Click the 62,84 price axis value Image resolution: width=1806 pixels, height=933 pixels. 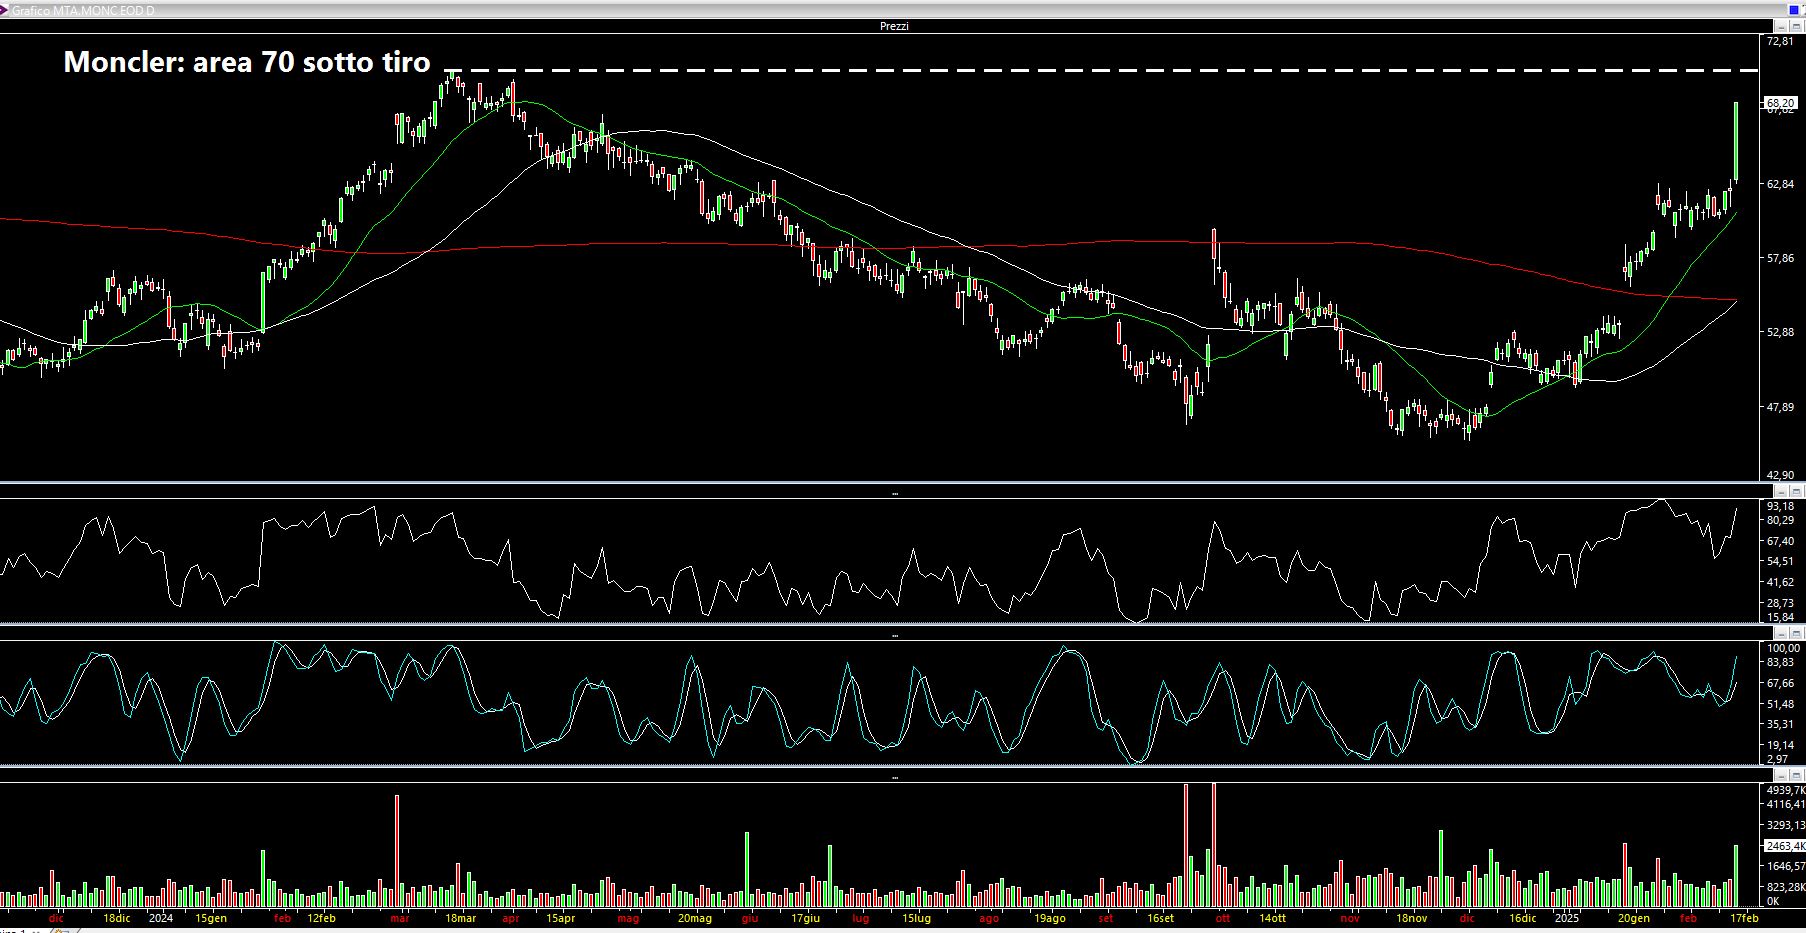pyautogui.click(x=1780, y=184)
